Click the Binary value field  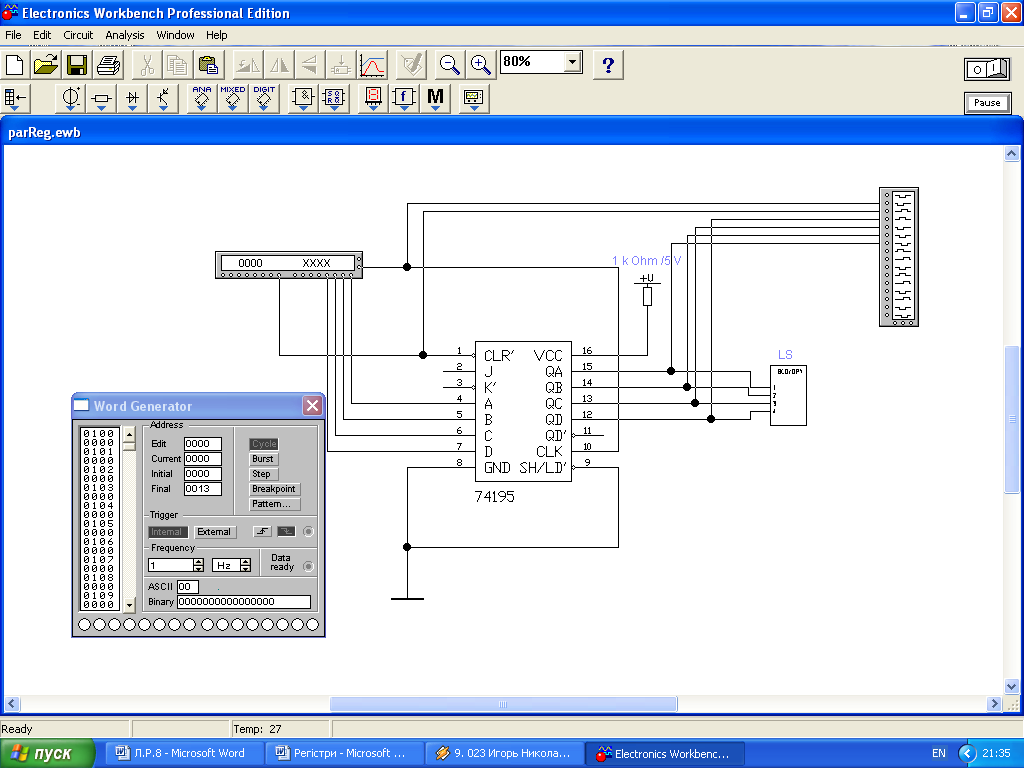click(x=244, y=601)
